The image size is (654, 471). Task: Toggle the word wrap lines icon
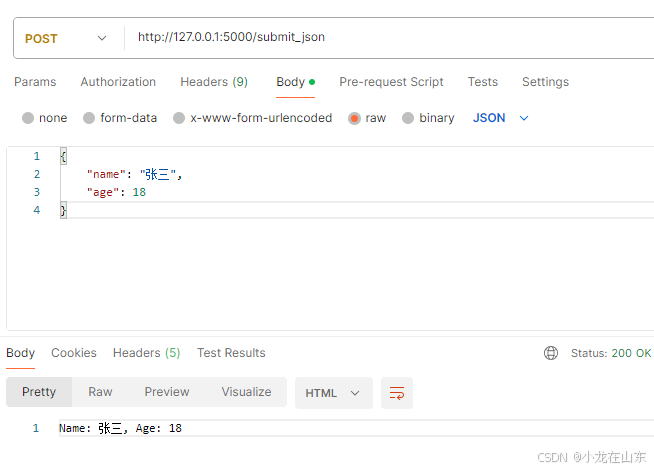pyautogui.click(x=397, y=393)
